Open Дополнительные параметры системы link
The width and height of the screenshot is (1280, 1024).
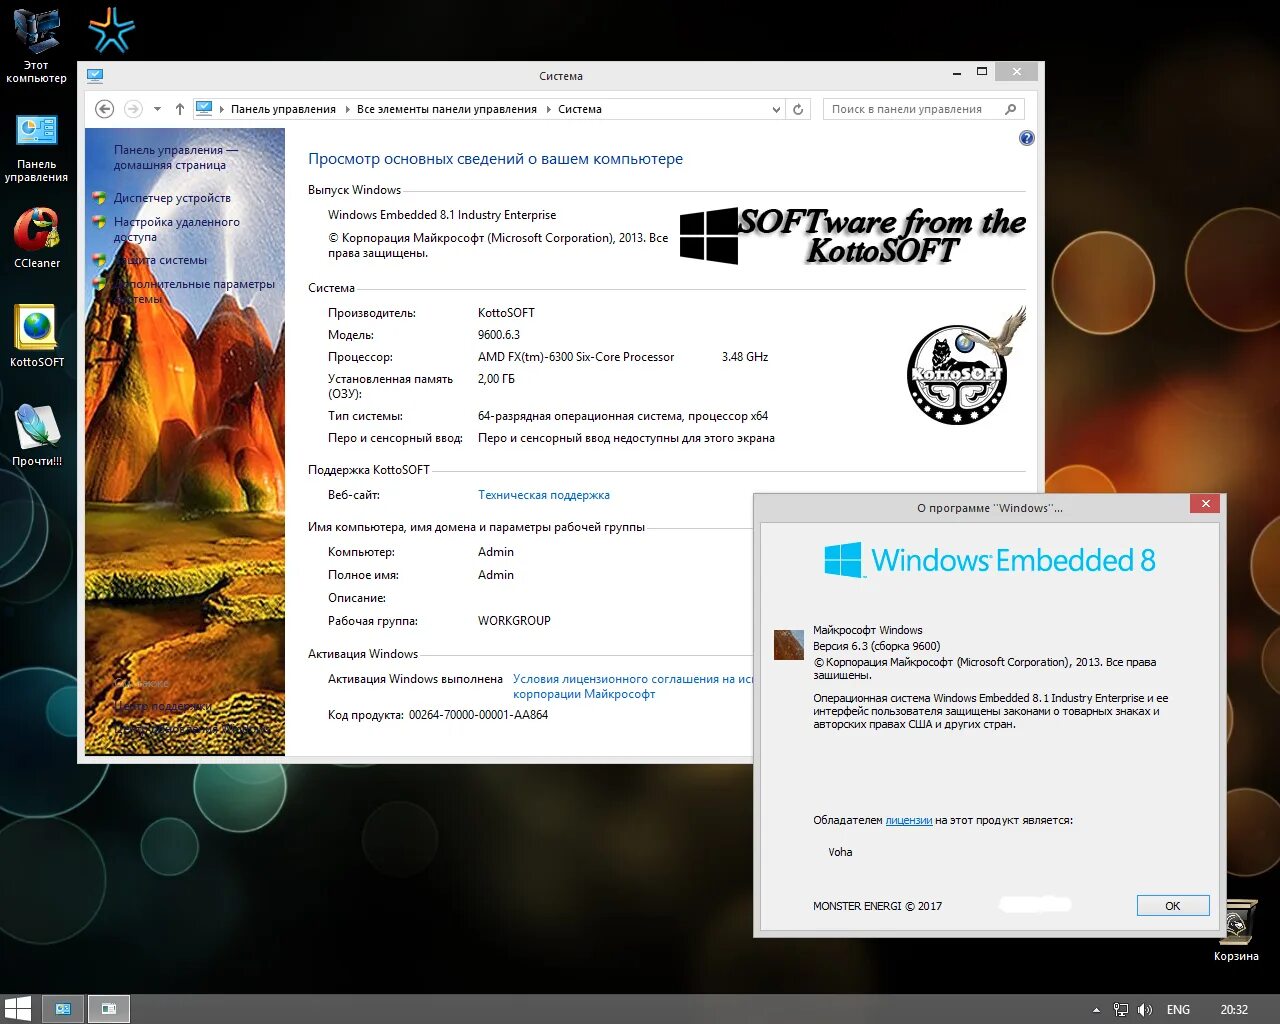(194, 291)
